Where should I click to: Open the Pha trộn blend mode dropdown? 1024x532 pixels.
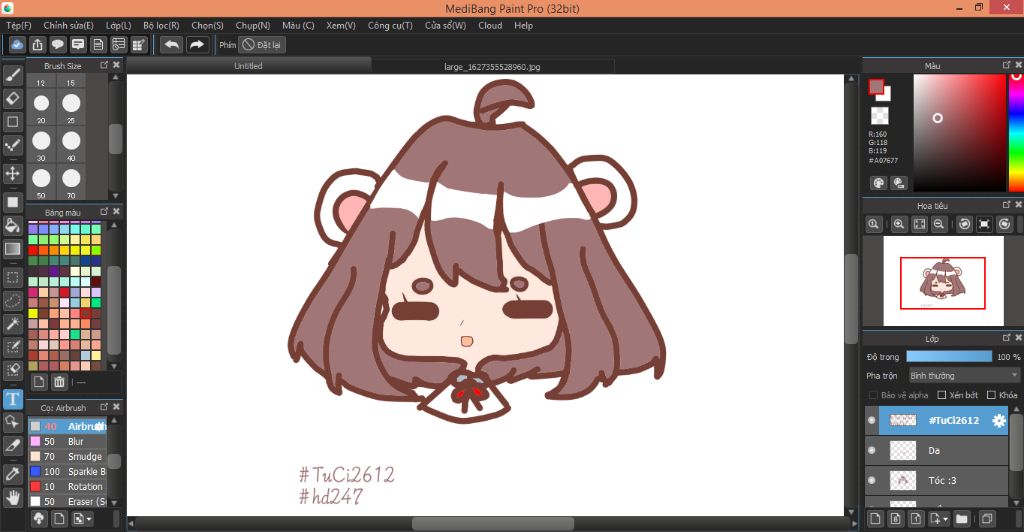tap(964, 375)
